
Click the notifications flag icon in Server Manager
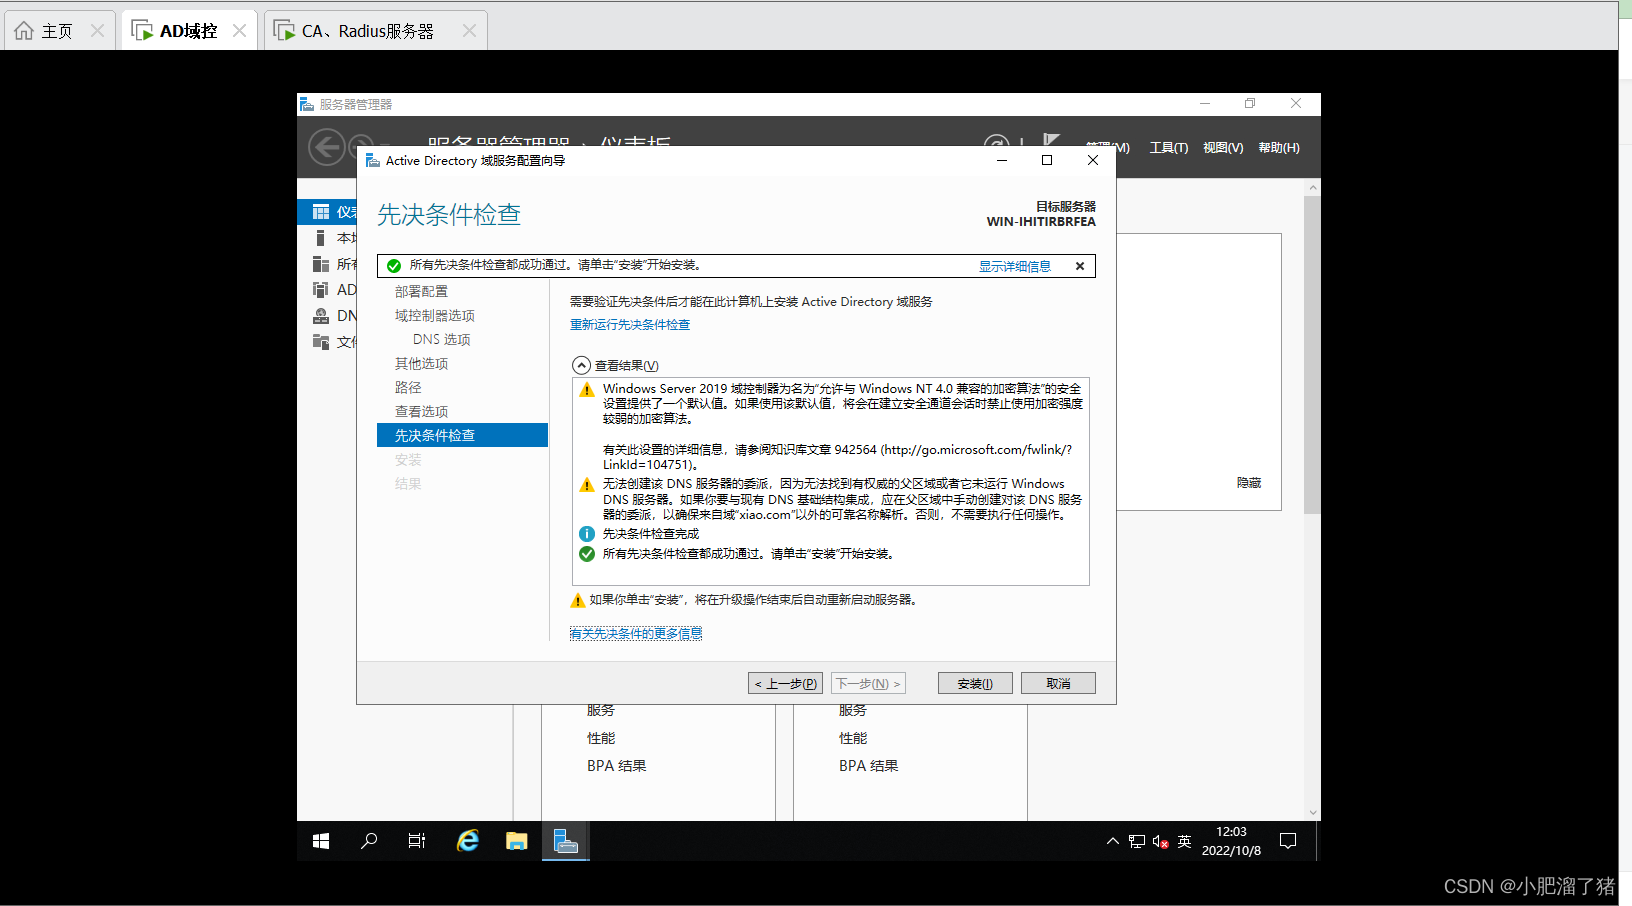click(x=1051, y=139)
